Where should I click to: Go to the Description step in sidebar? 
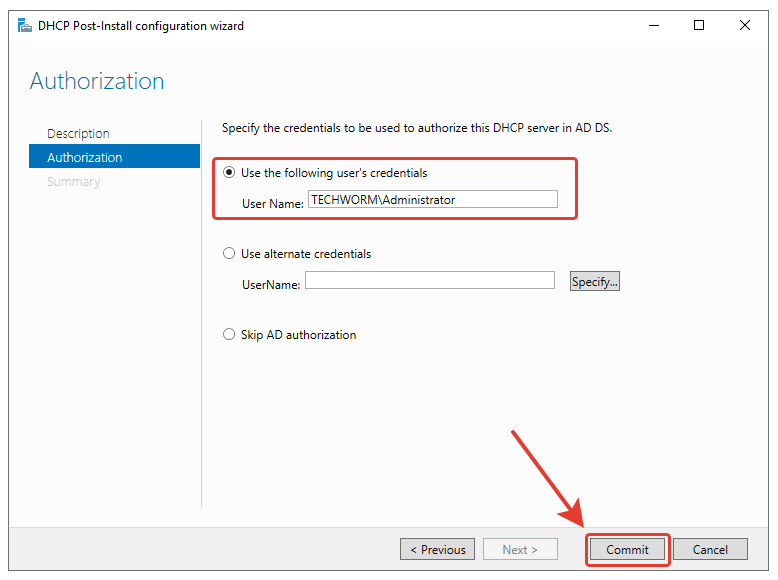point(78,133)
